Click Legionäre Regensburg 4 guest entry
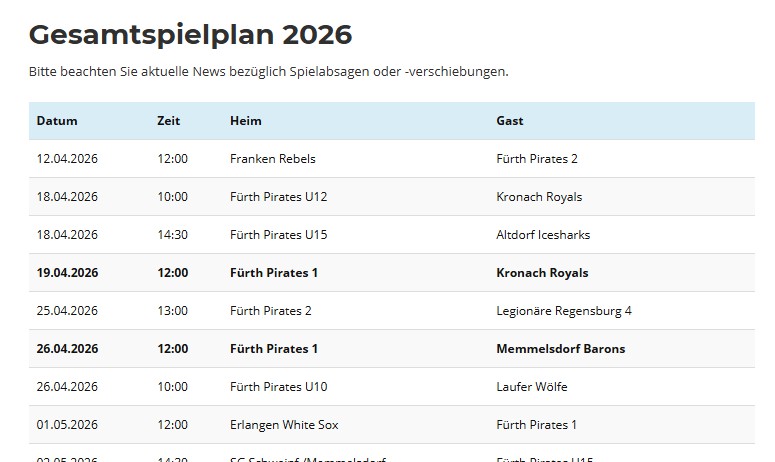Image resolution: width=775 pixels, height=462 pixels. click(563, 311)
